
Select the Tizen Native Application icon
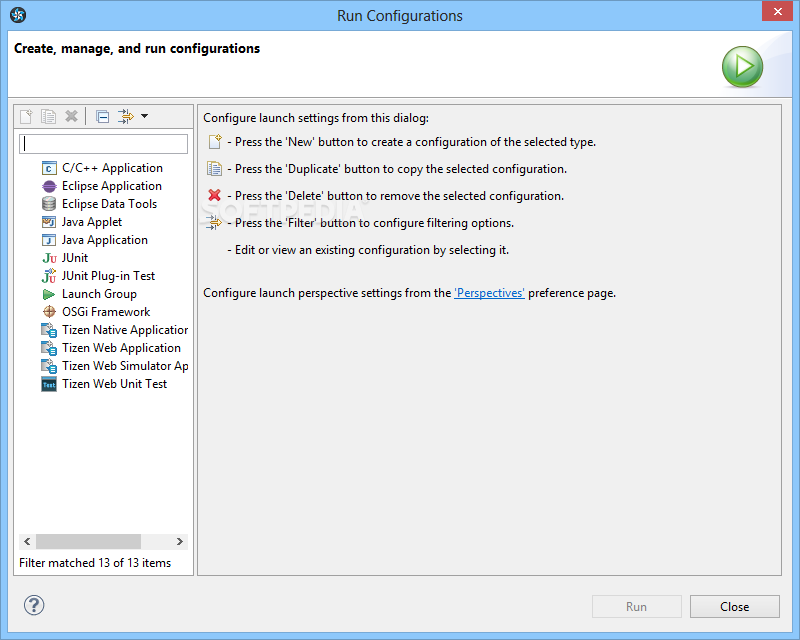point(49,330)
